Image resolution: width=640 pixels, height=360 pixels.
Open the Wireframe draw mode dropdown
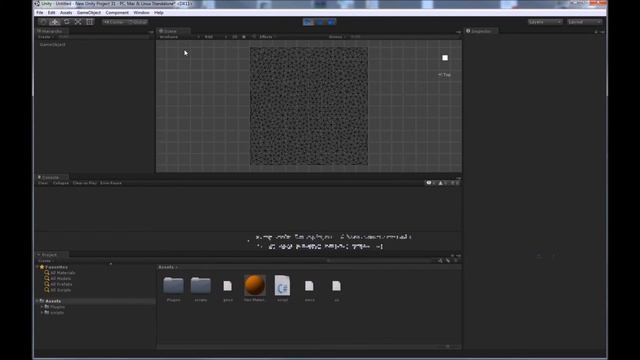point(179,37)
